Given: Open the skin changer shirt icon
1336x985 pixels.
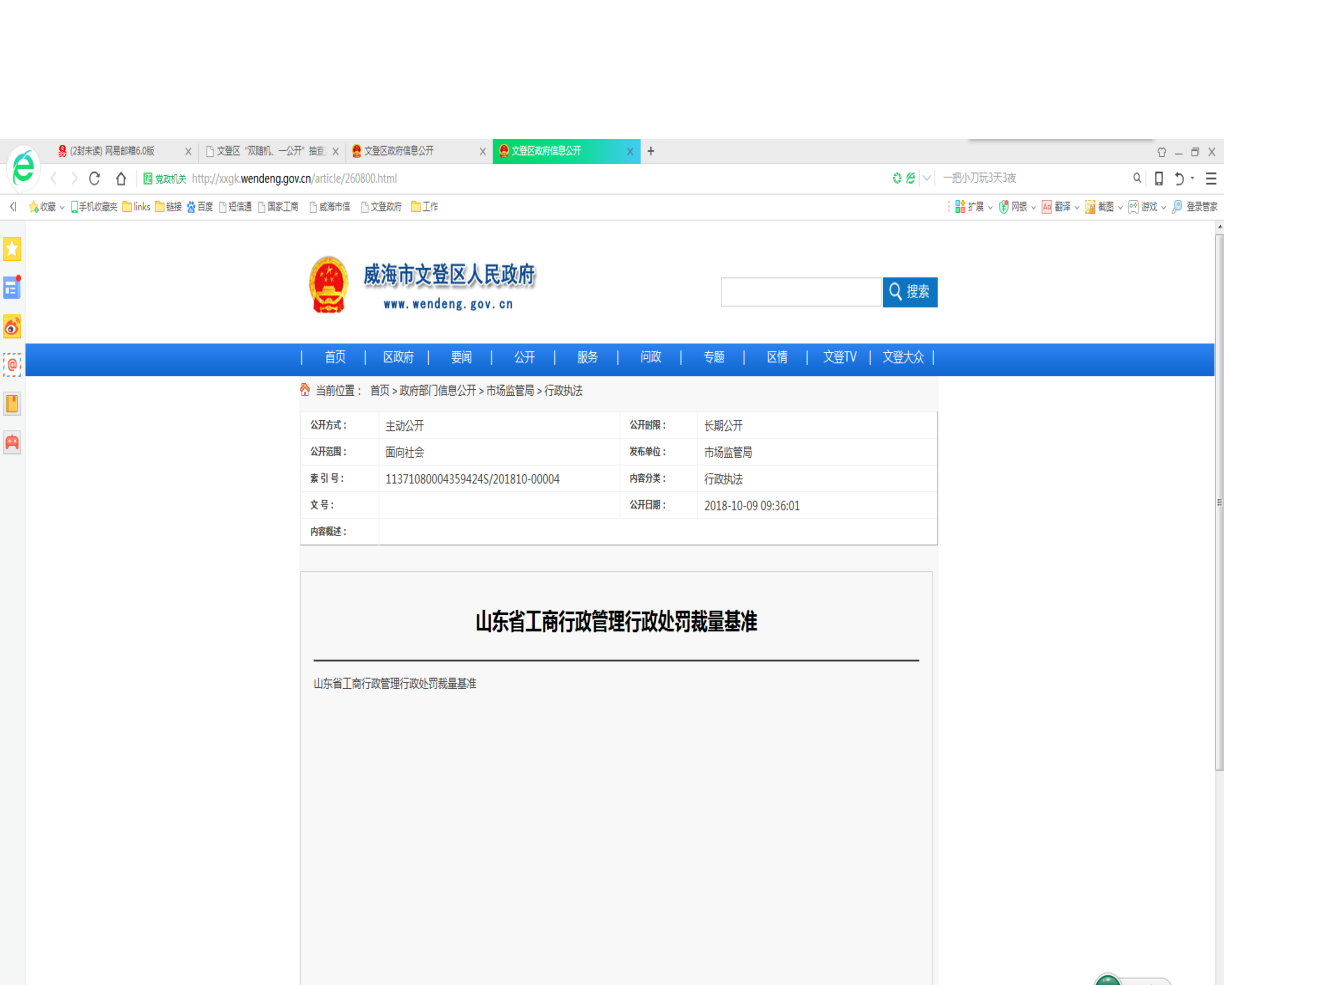Looking at the screenshot, I should 1161,152.
